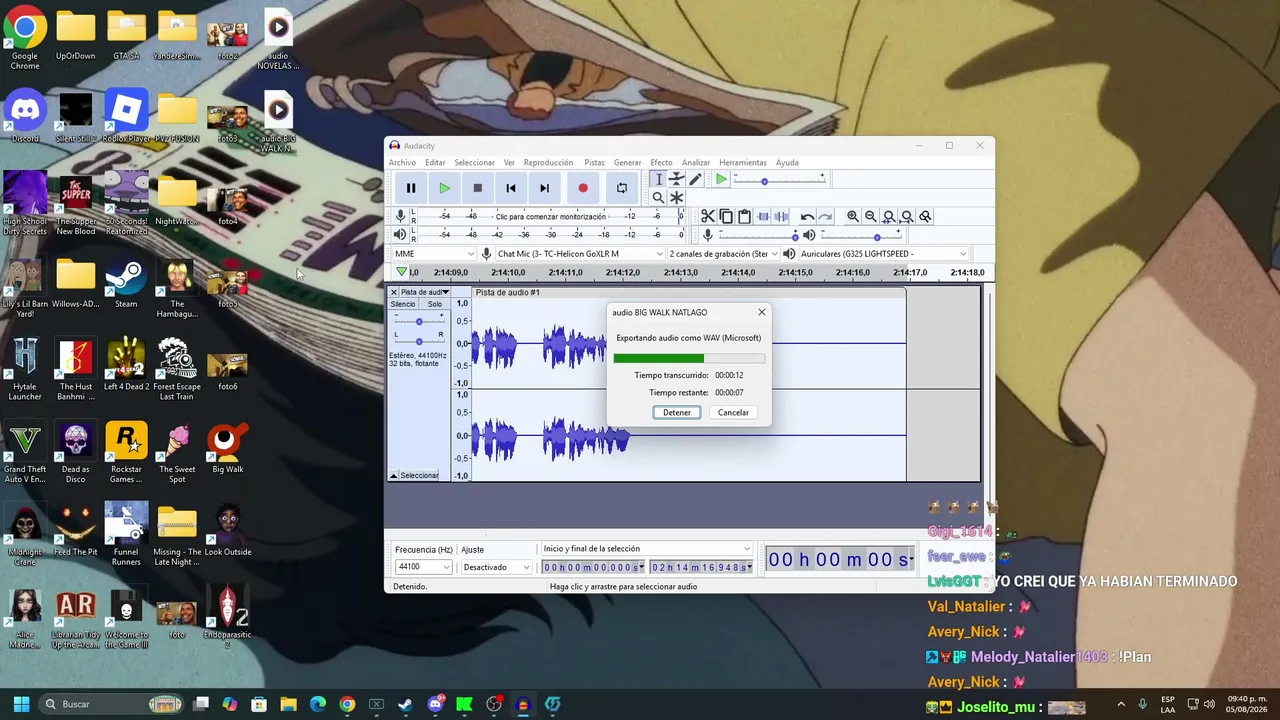Close the audio track with X button
The height and width of the screenshot is (720, 1280).
393,292
